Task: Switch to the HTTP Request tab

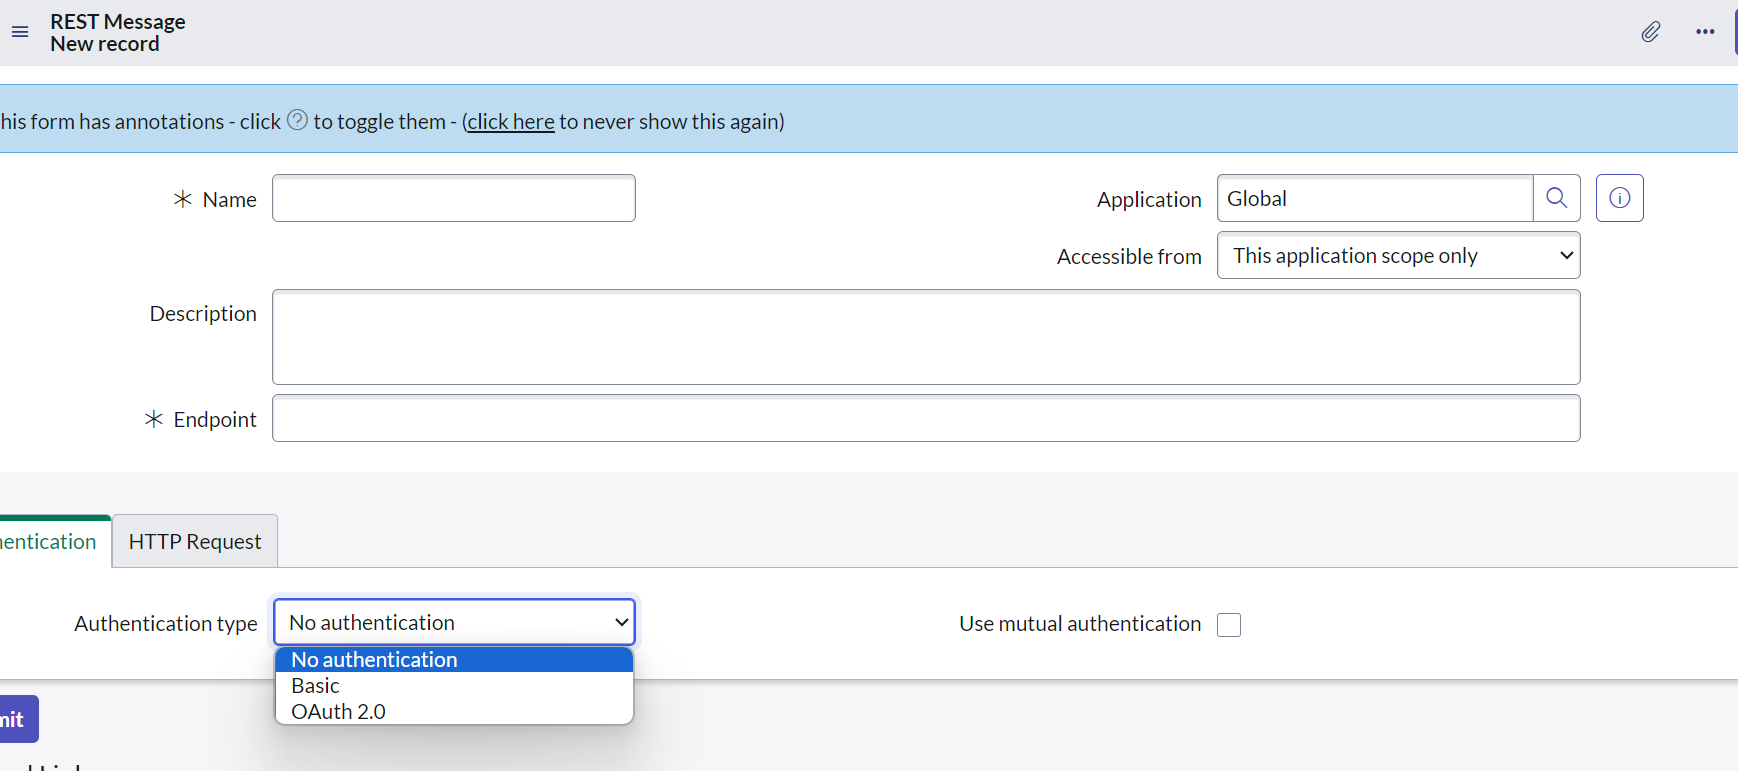Action: (195, 542)
